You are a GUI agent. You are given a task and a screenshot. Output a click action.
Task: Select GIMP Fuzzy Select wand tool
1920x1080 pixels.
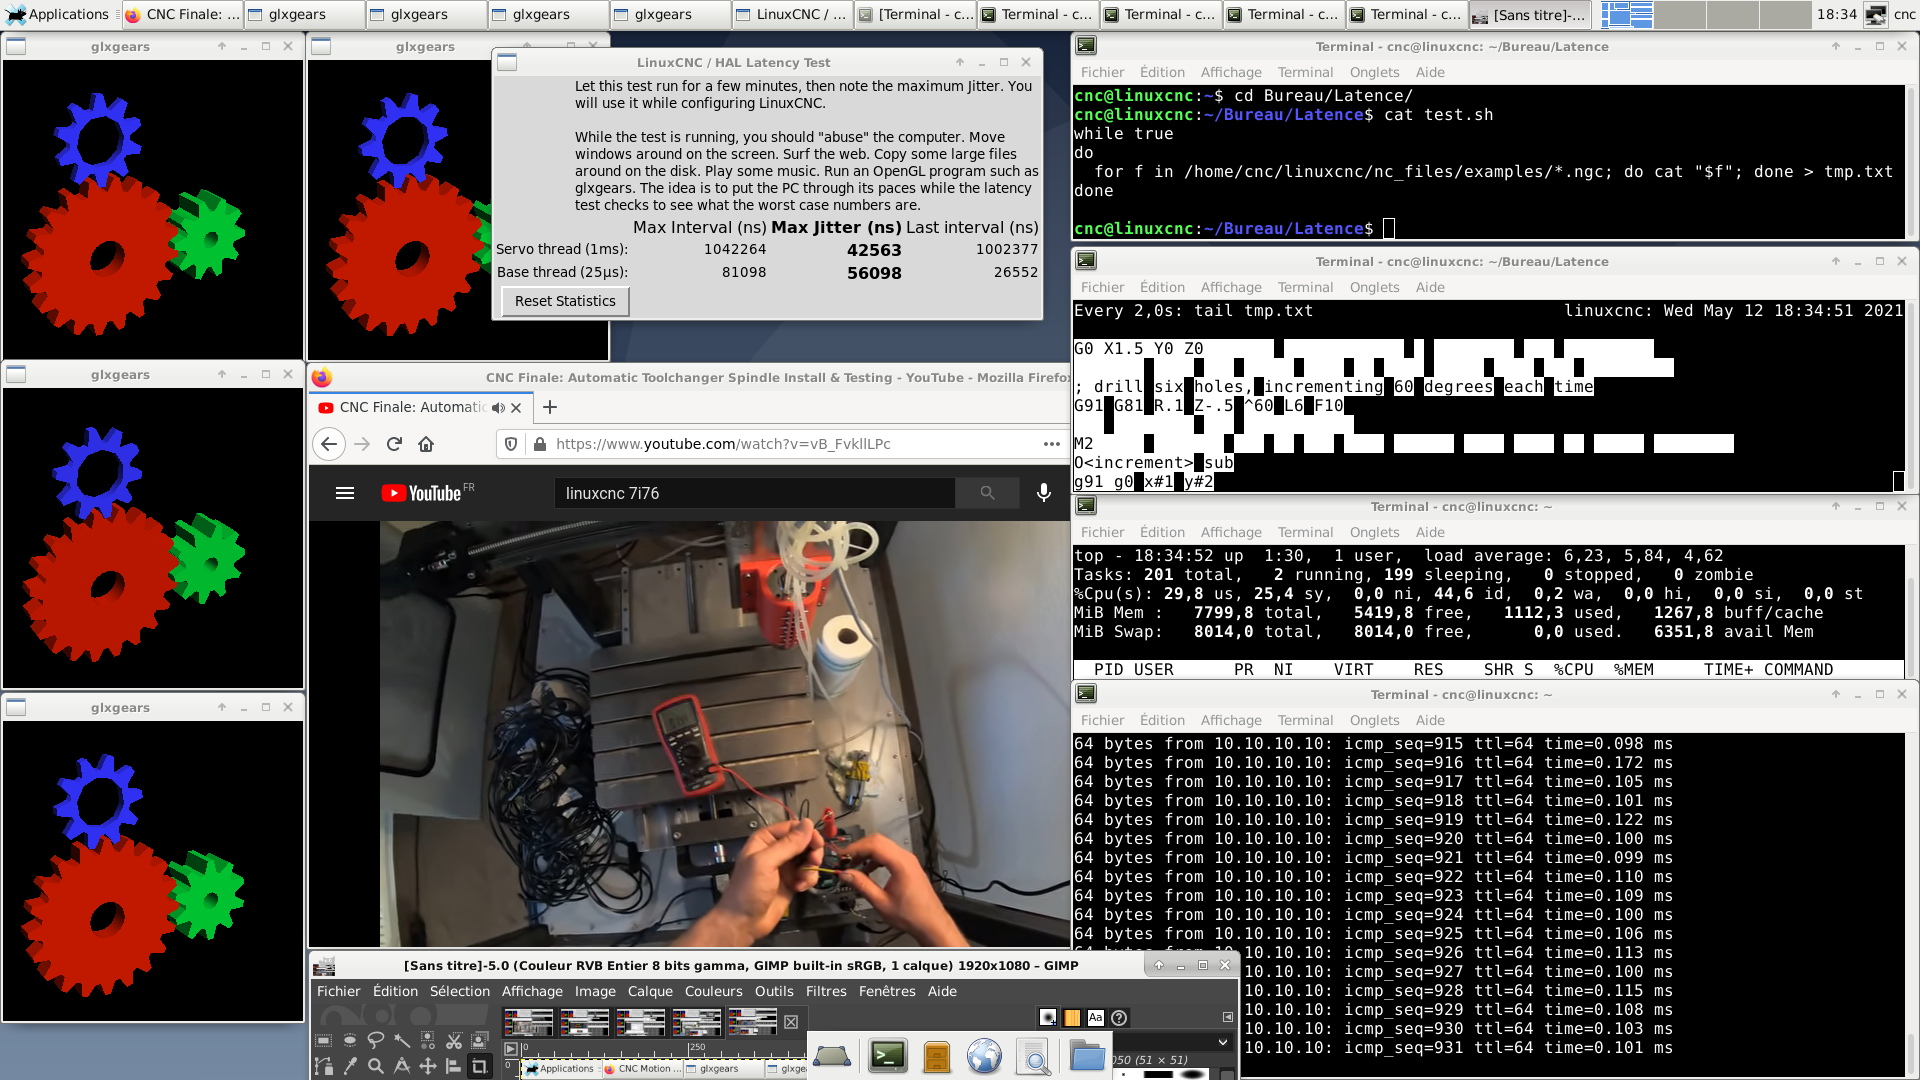tap(402, 1040)
